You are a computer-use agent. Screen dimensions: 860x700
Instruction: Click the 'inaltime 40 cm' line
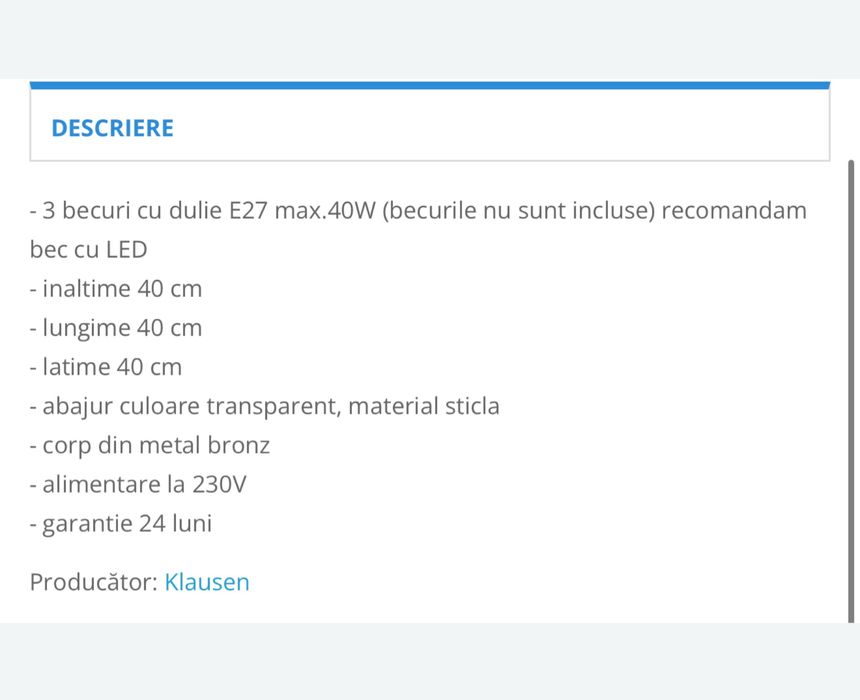122,289
